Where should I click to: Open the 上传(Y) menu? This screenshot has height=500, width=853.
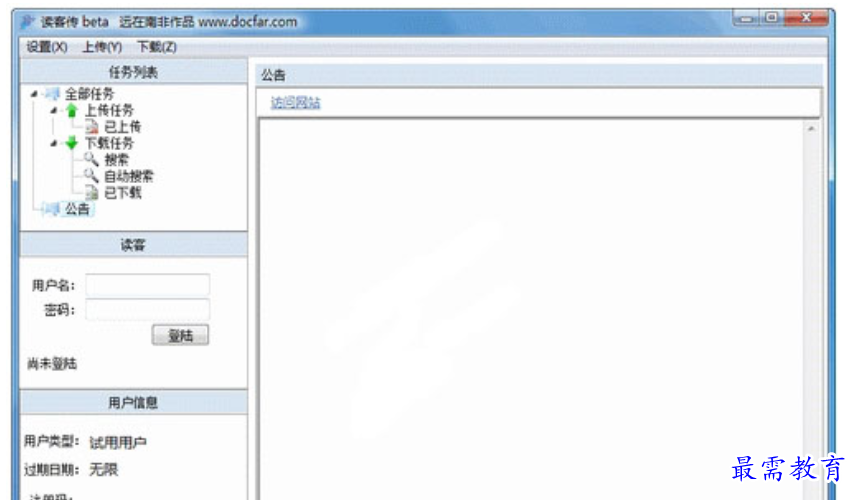pyautogui.click(x=102, y=47)
